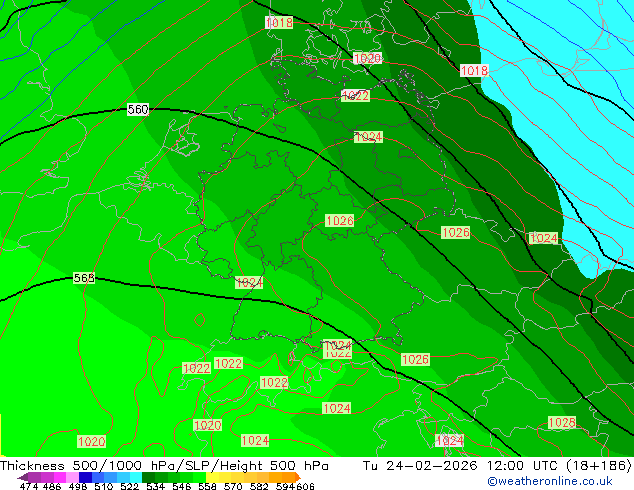Image resolution: width=634 pixels, height=490 pixels.
Task: Pick the light pink legend swatch
Action: 72,477
